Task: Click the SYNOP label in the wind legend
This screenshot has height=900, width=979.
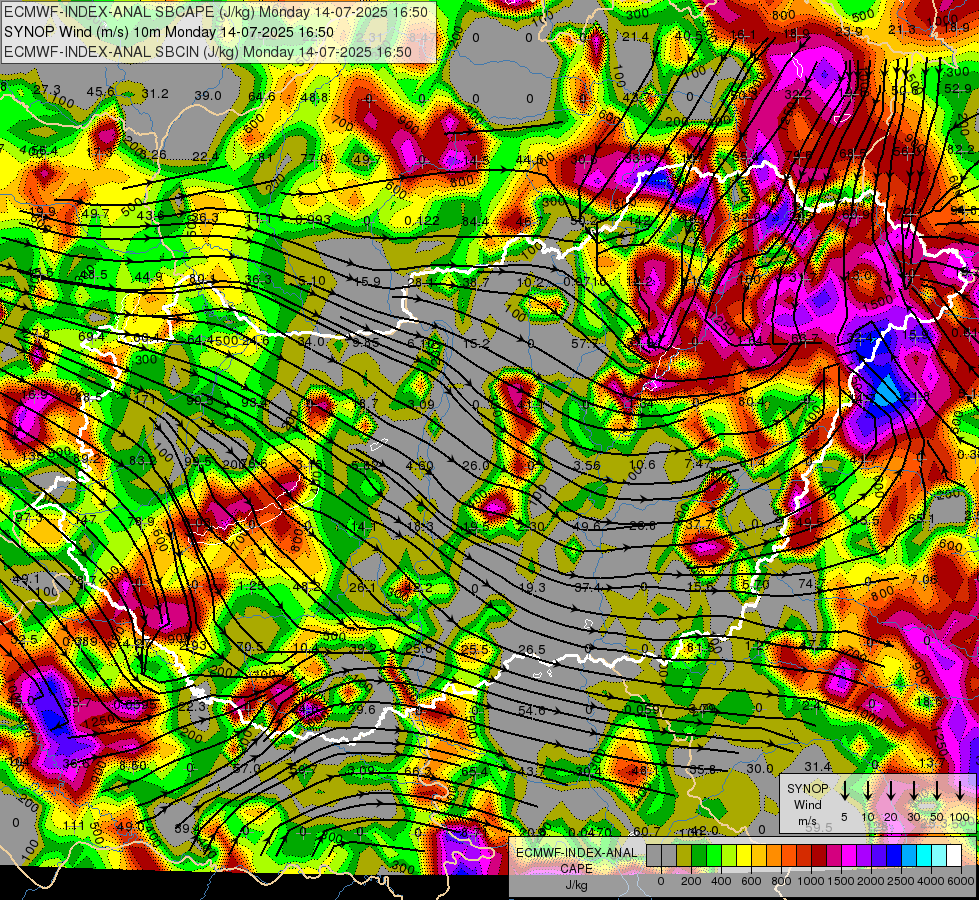Action: point(807,789)
